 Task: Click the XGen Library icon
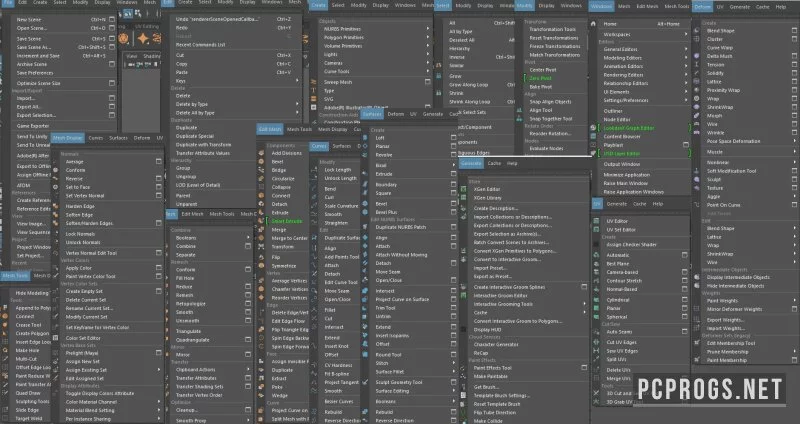[x=463, y=198]
